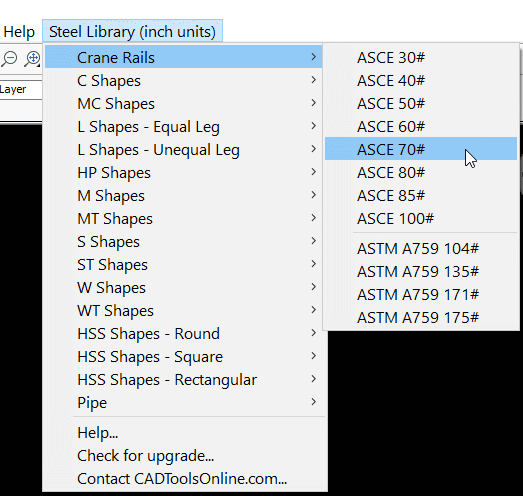This screenshot has height=496, width=523.
Task: Expand the Pipe submenu
Action: coord(183,402)
